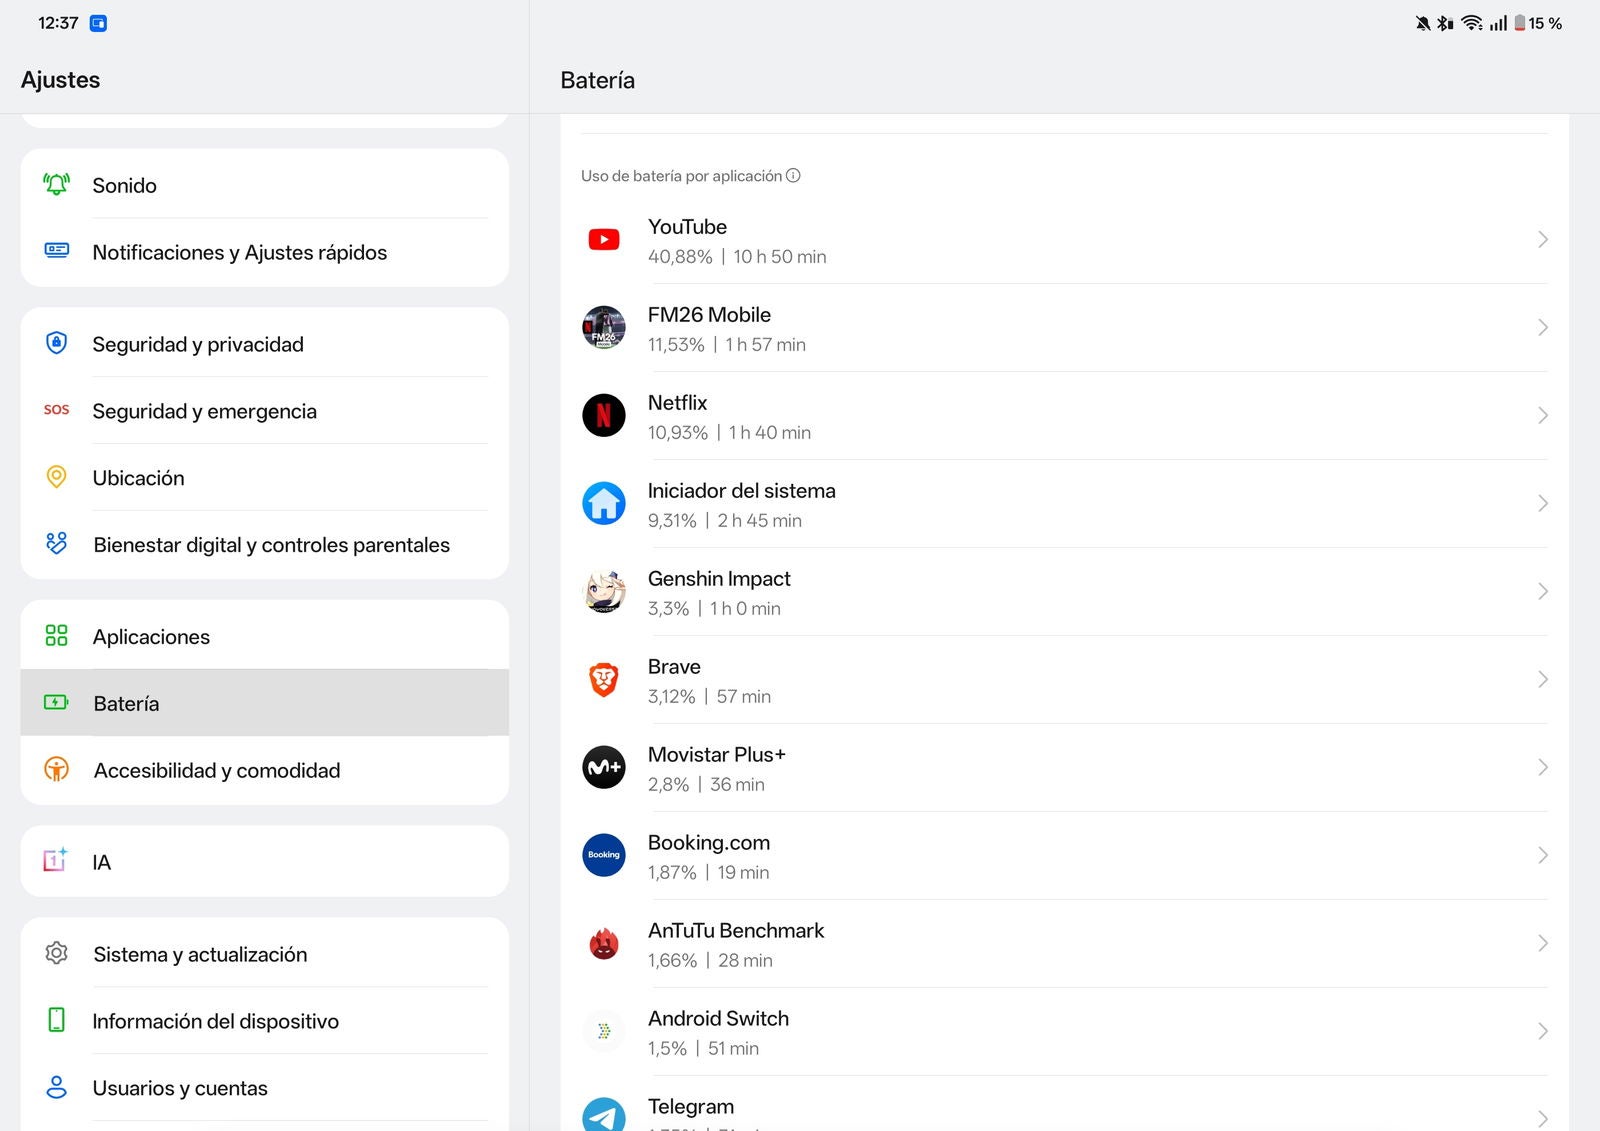Tap the Booking.com app icon
The height and width of the screenshot is (1131, 1600).
coord(604,855)
